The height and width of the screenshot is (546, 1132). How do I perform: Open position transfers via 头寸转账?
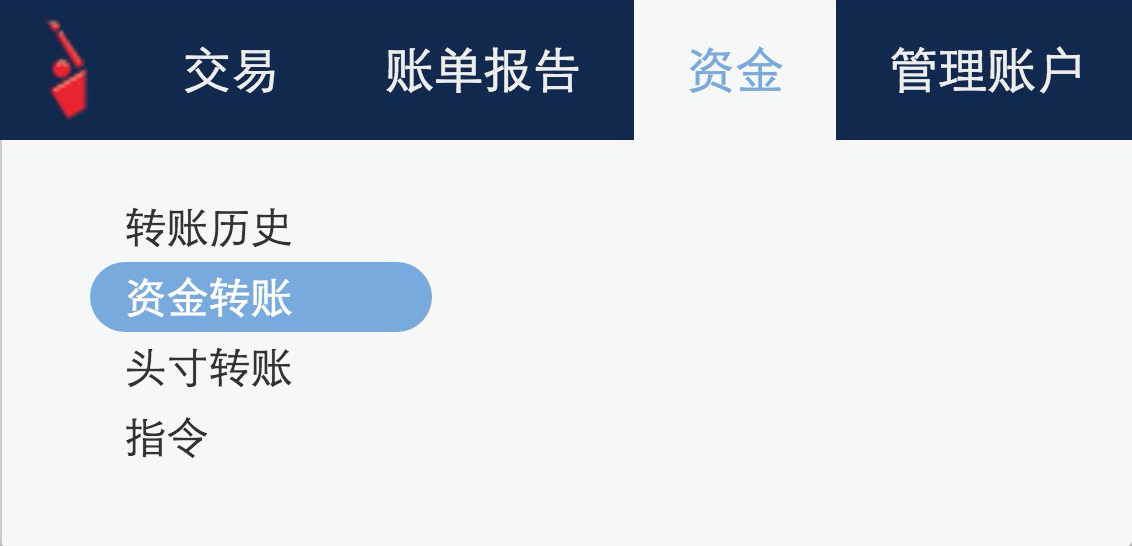tap(209, 368)
